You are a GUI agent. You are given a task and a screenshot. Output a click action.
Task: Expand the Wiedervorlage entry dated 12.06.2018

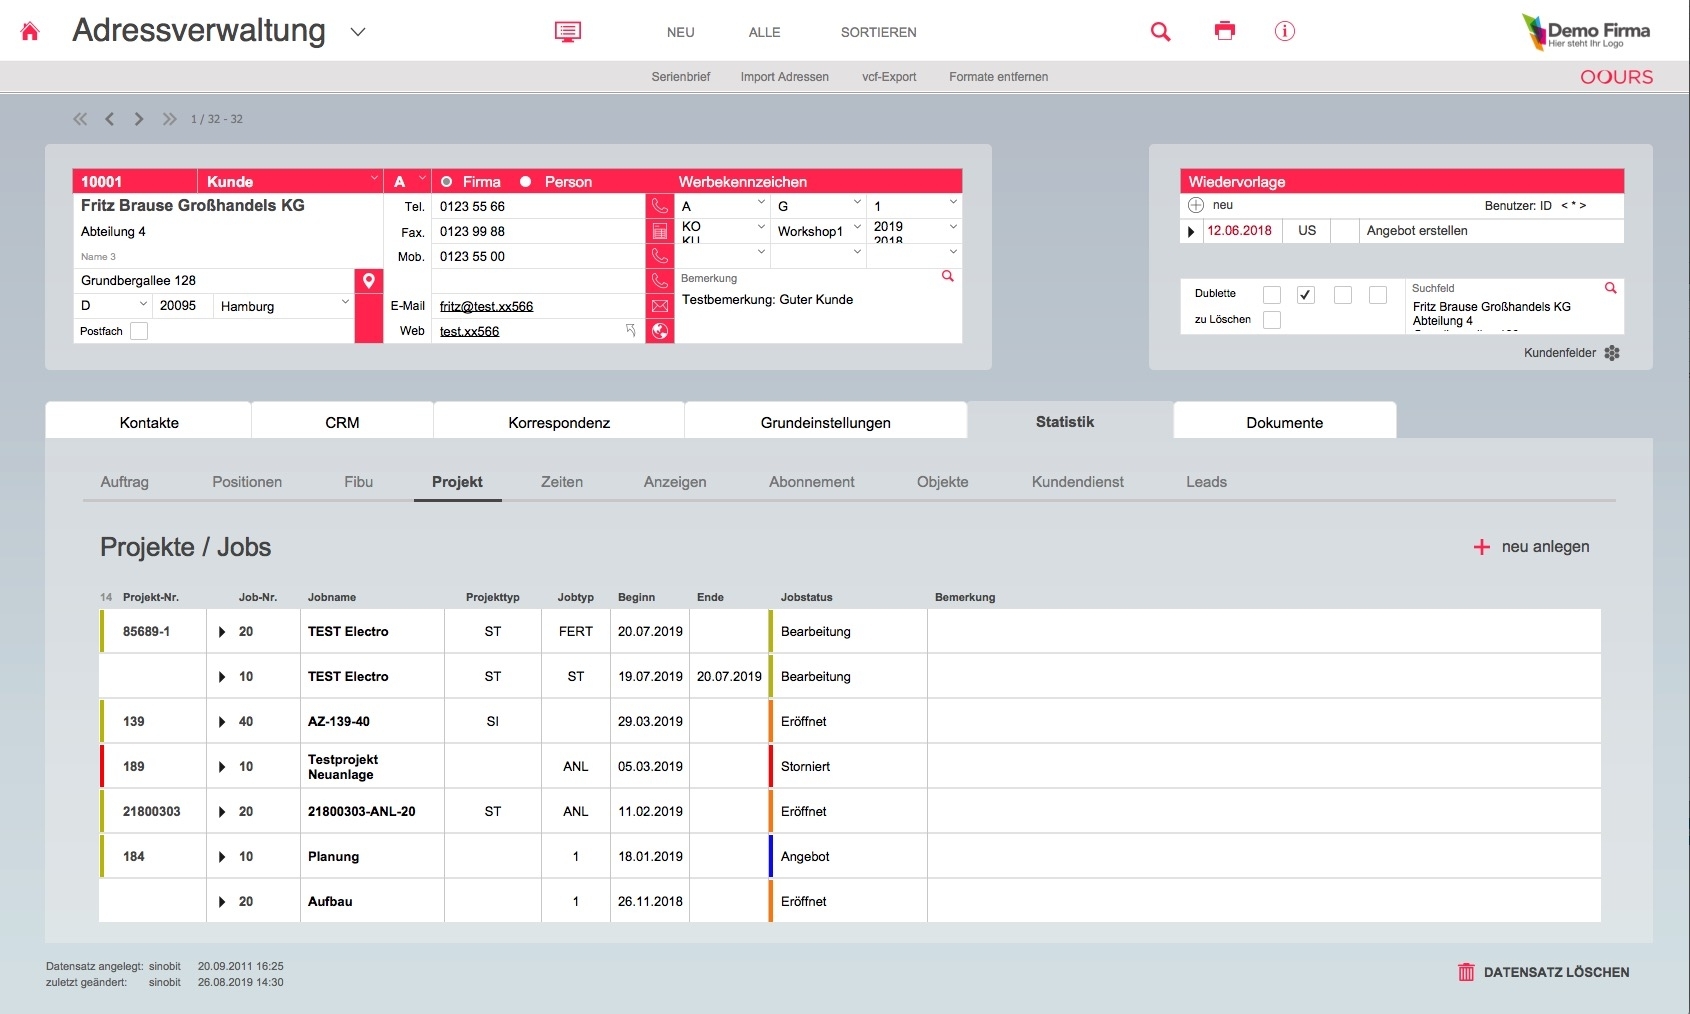1191,231
